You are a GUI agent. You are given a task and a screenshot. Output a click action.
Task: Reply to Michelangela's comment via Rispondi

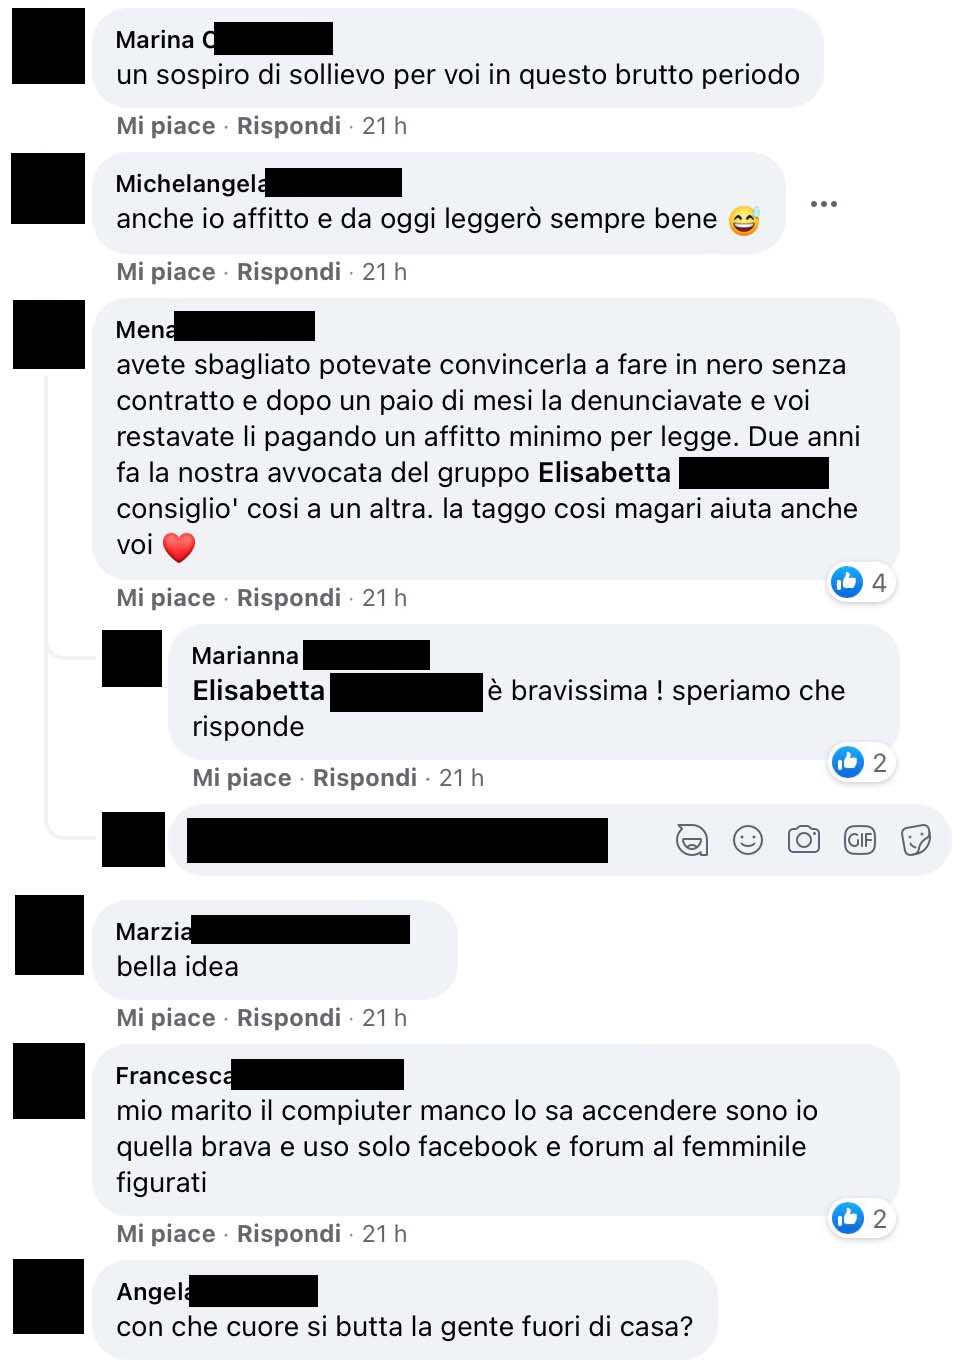click(x=289, y=272)
